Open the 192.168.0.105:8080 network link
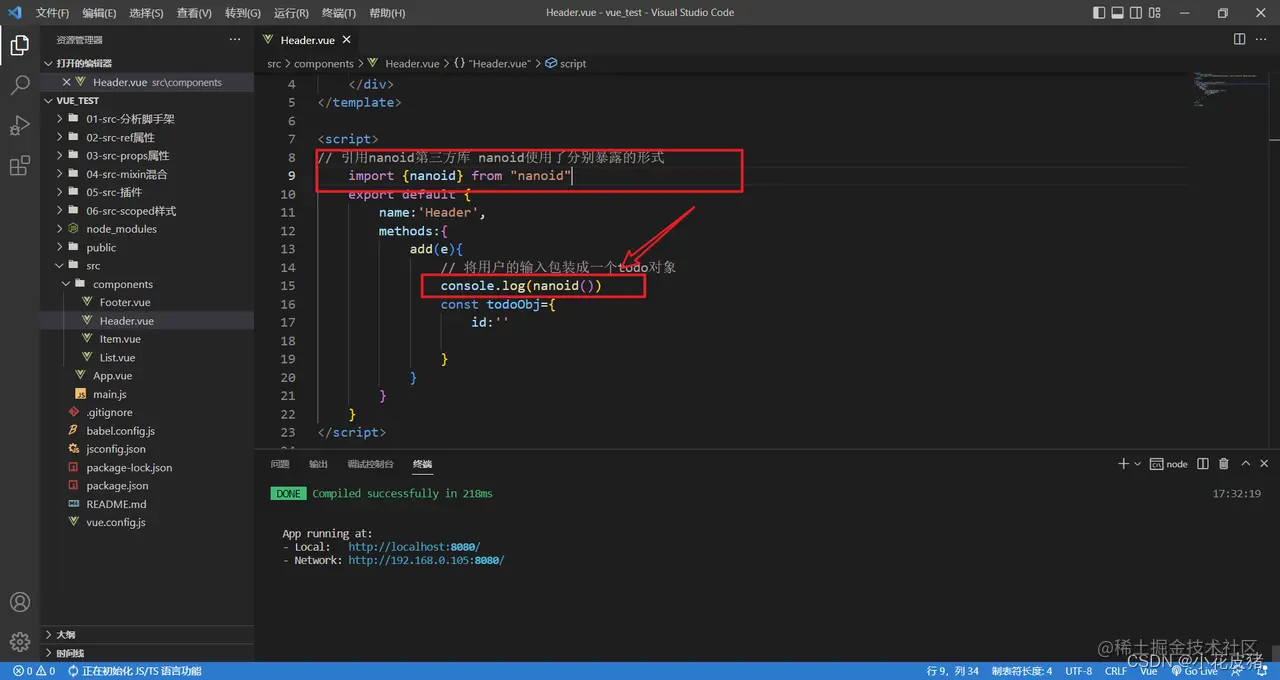Image resolution: width=1280 pixels, height=680 pixels. pyautogui.click(x=426, y=560)
